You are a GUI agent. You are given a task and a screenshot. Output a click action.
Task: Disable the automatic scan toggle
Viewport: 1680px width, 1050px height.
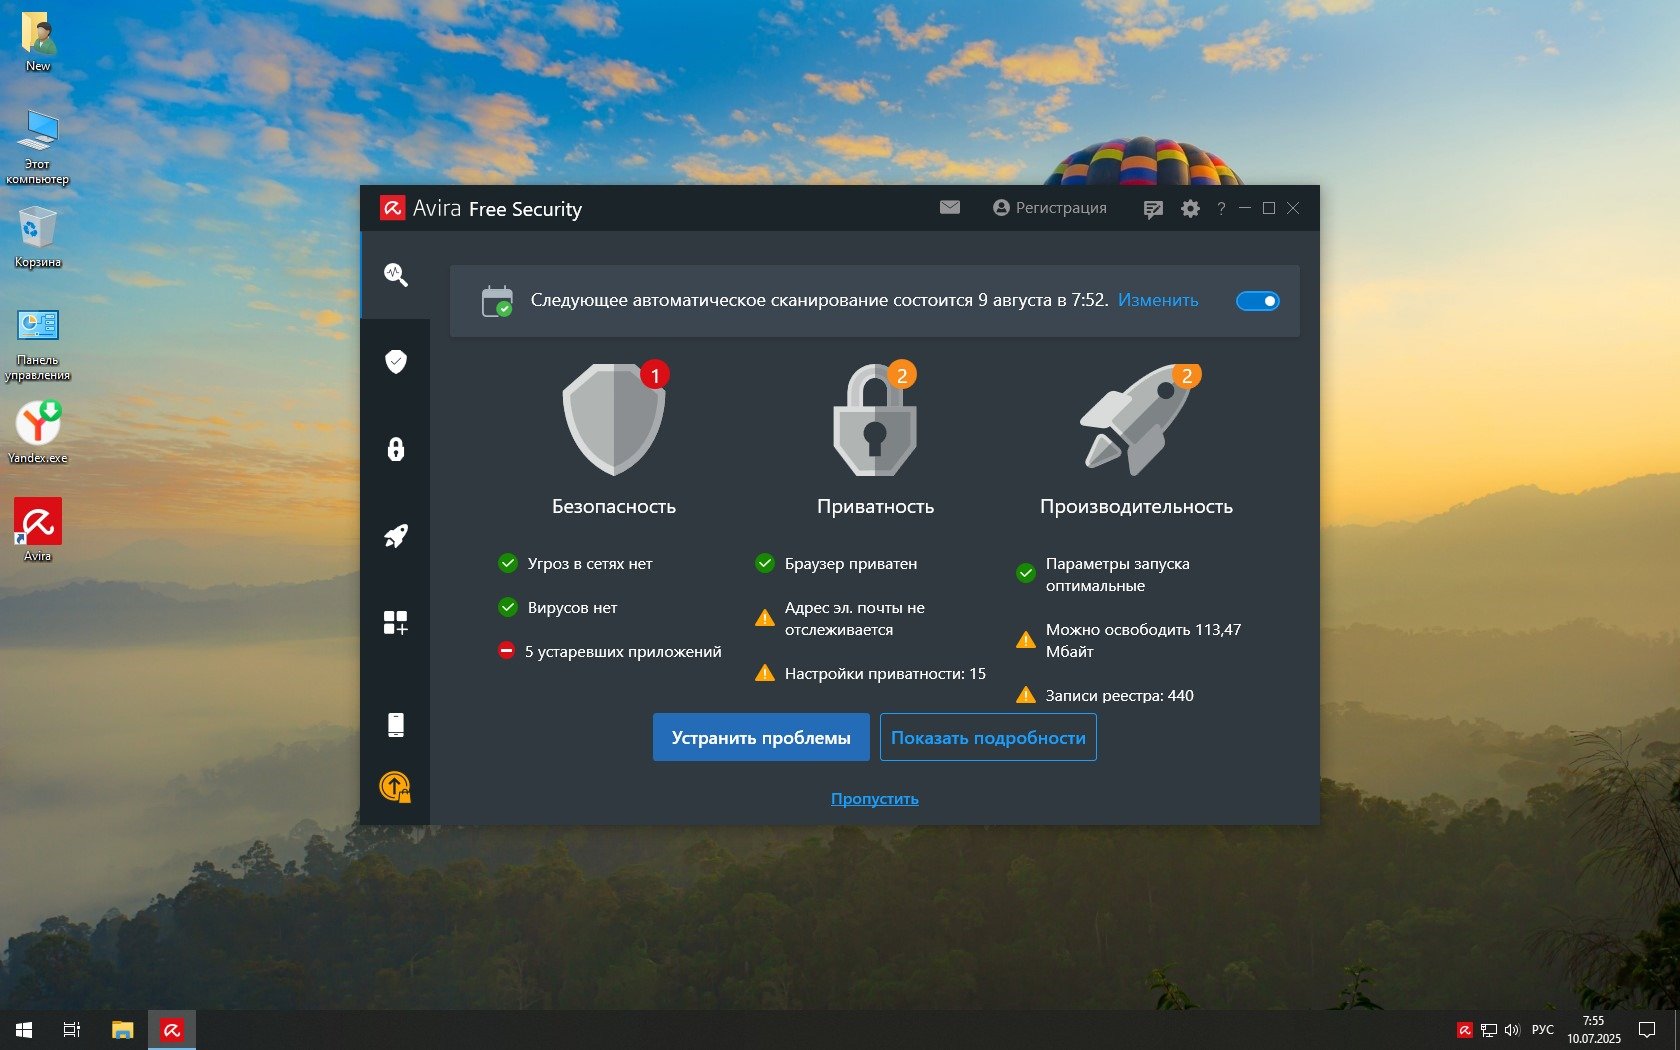coord(1257,301)
